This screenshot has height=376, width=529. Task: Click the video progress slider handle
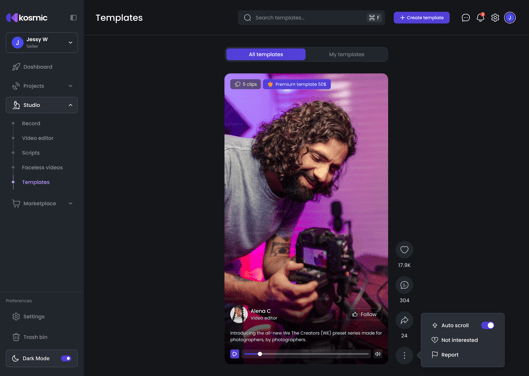coord(260,354)
